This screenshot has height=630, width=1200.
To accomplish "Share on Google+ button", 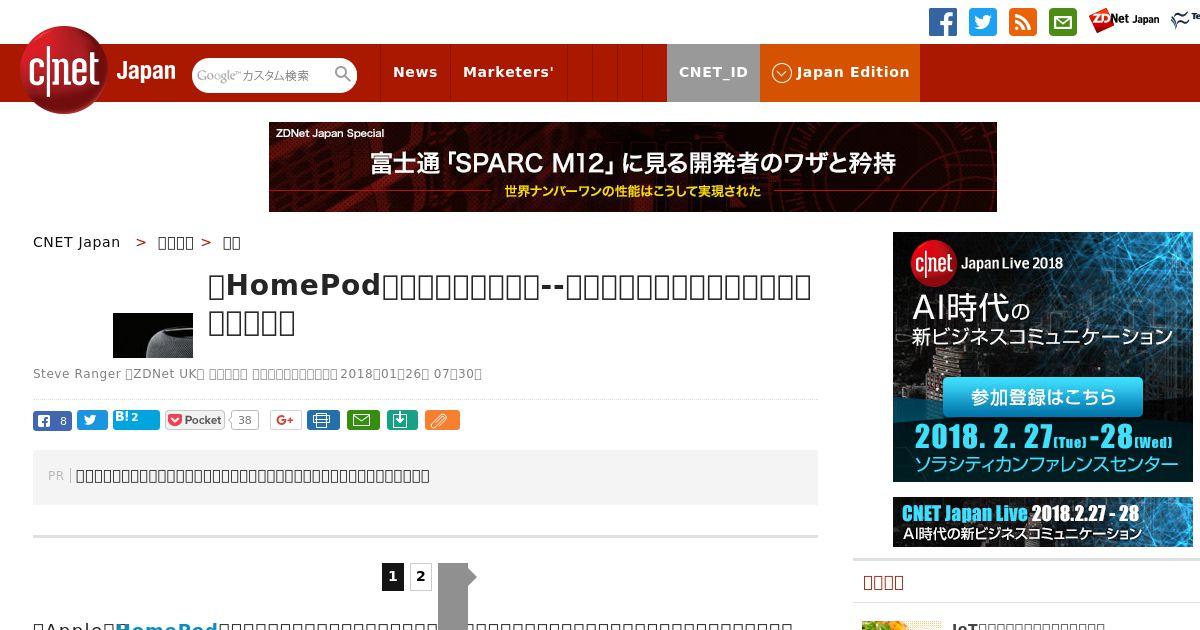I will pos(285,421).
